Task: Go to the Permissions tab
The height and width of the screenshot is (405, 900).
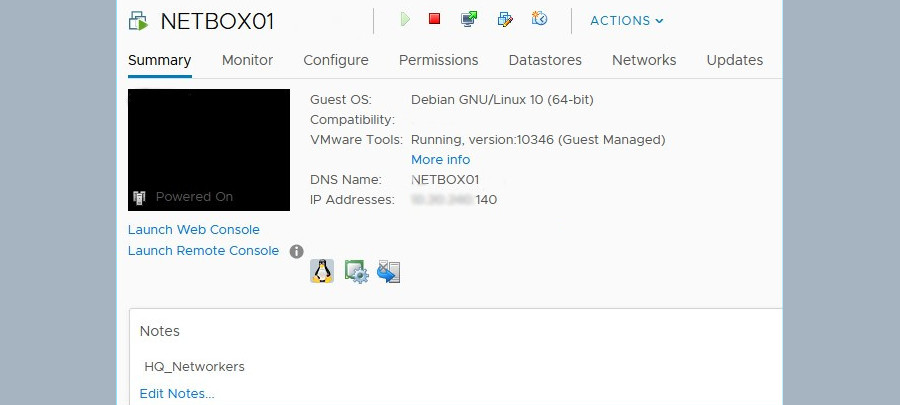Action: 438,60
